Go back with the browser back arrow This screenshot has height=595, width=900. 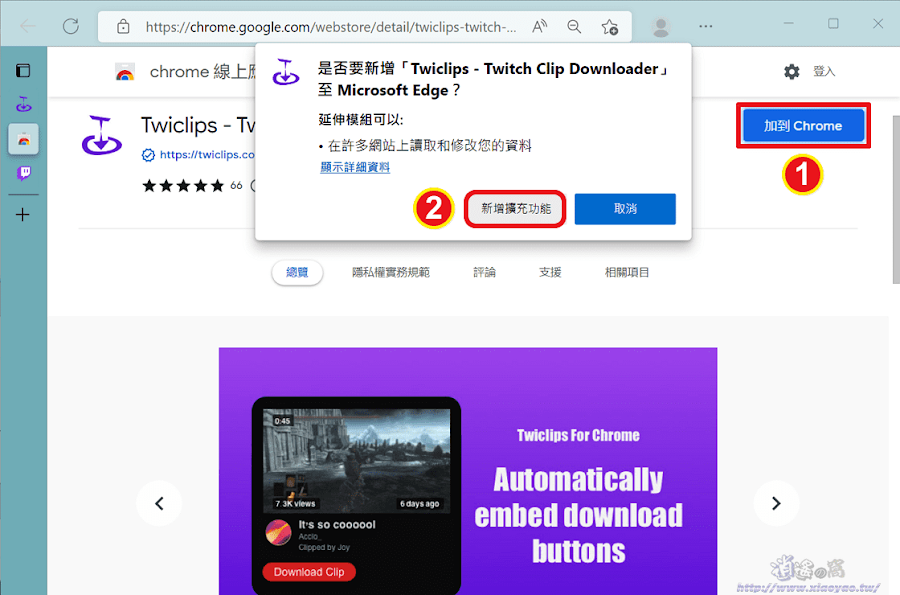tap(27, 26)
